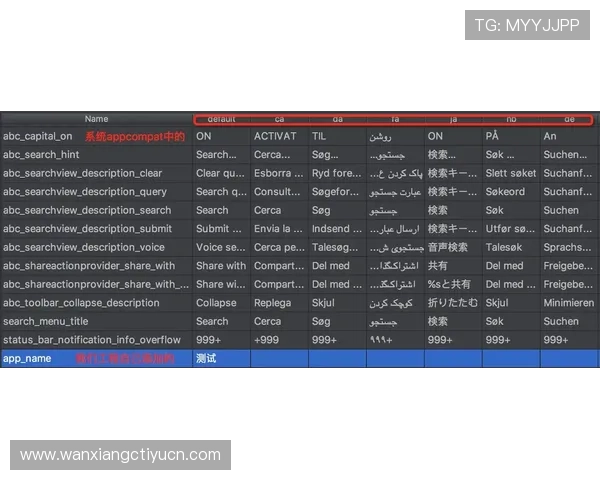Screen dimensions: 600x480
Task: Select the abc_capital_on key row
Action: click(38, 137)
